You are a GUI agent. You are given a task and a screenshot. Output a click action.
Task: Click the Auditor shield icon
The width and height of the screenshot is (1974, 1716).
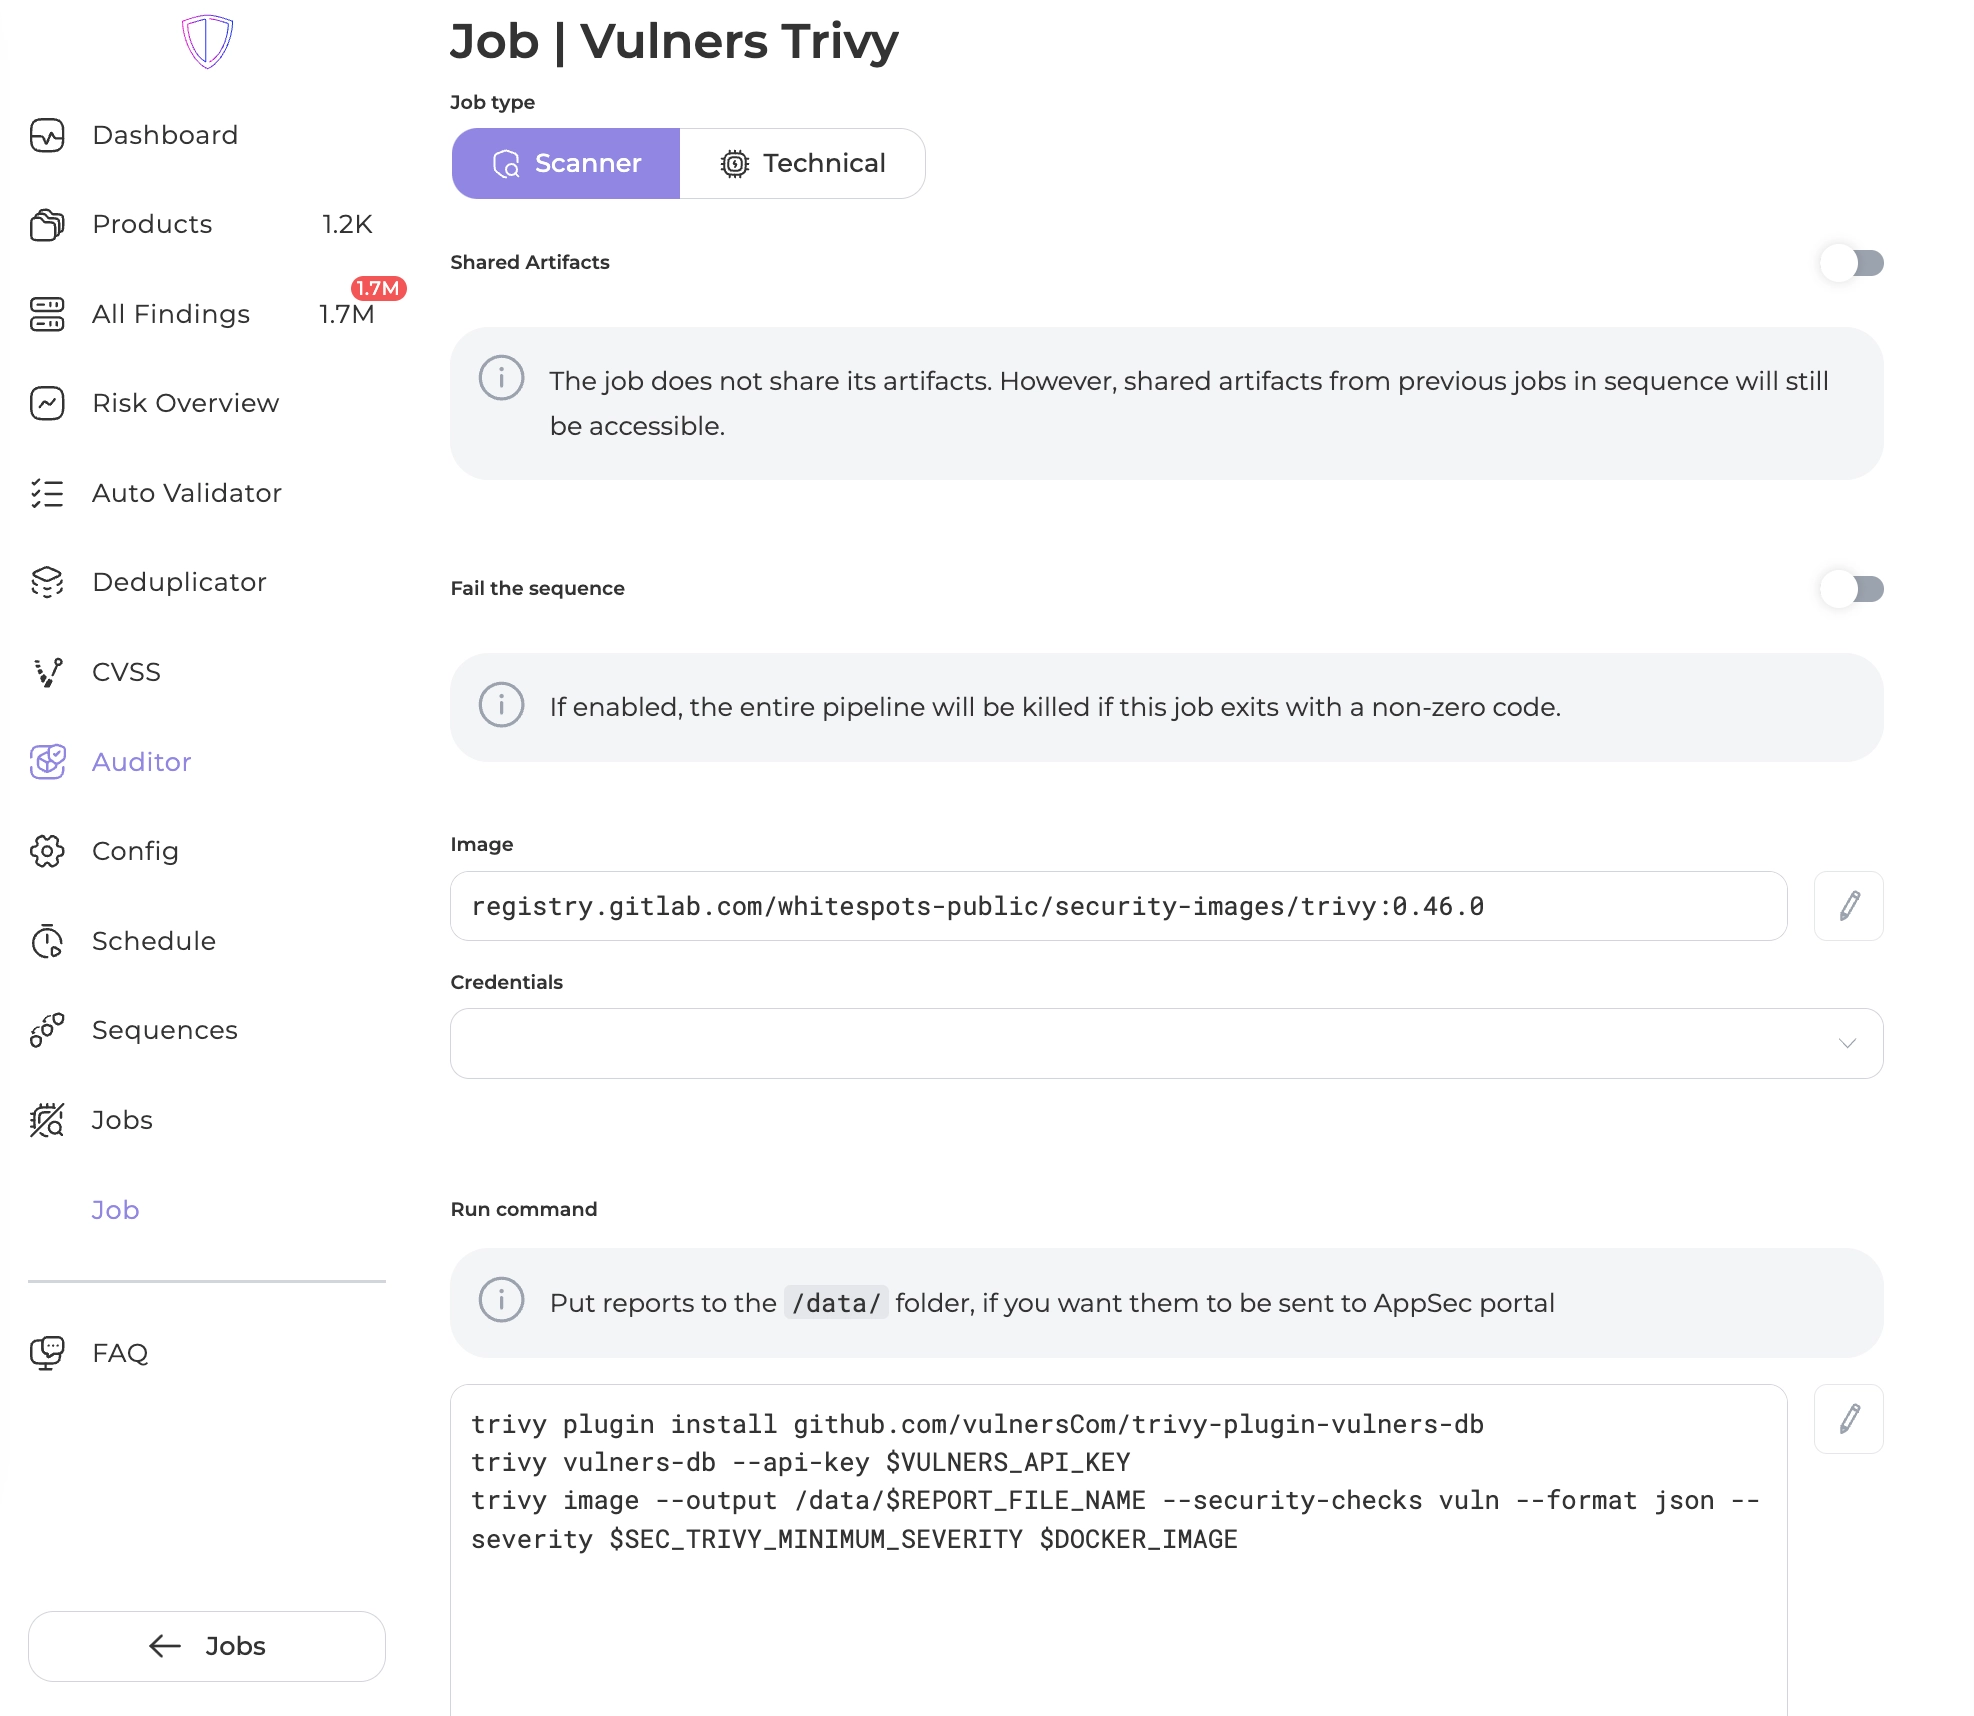click(x=47, y=762)
